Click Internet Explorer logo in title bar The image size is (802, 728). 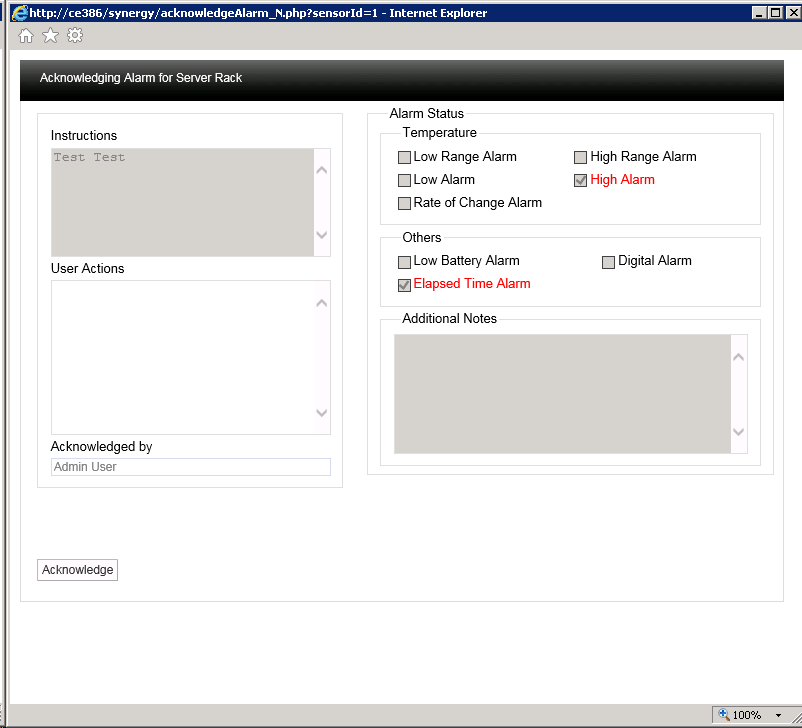tap(18, 12)
